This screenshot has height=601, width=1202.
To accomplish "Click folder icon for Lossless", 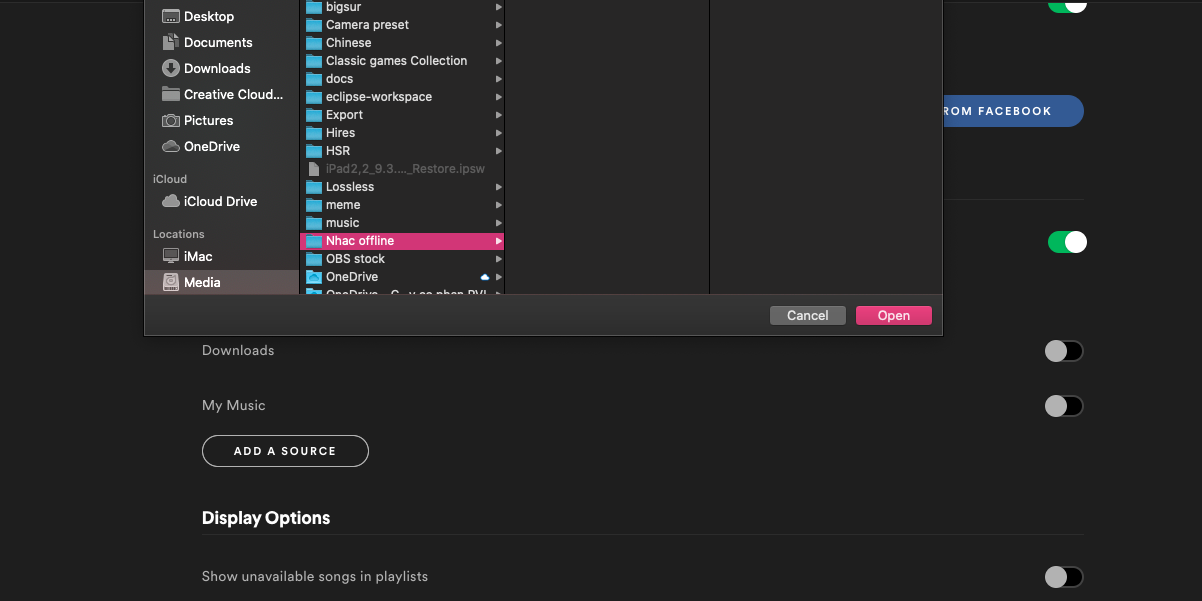I will [314, 187].
